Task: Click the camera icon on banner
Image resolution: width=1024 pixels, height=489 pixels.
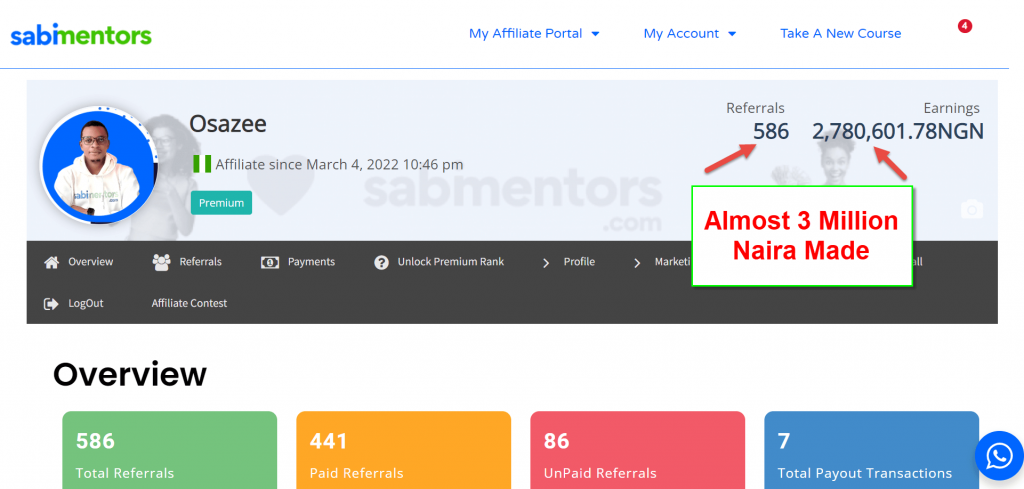Action: [x=971, y=209]
